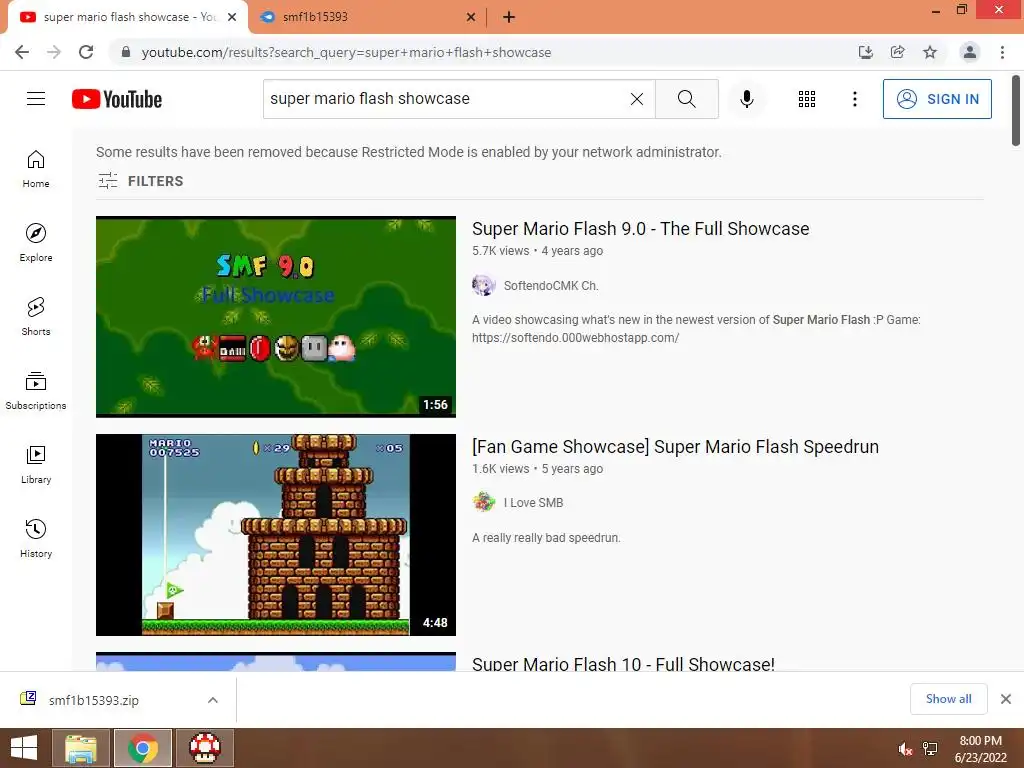Click the Chrome taskbar icon

pos(143,748)
